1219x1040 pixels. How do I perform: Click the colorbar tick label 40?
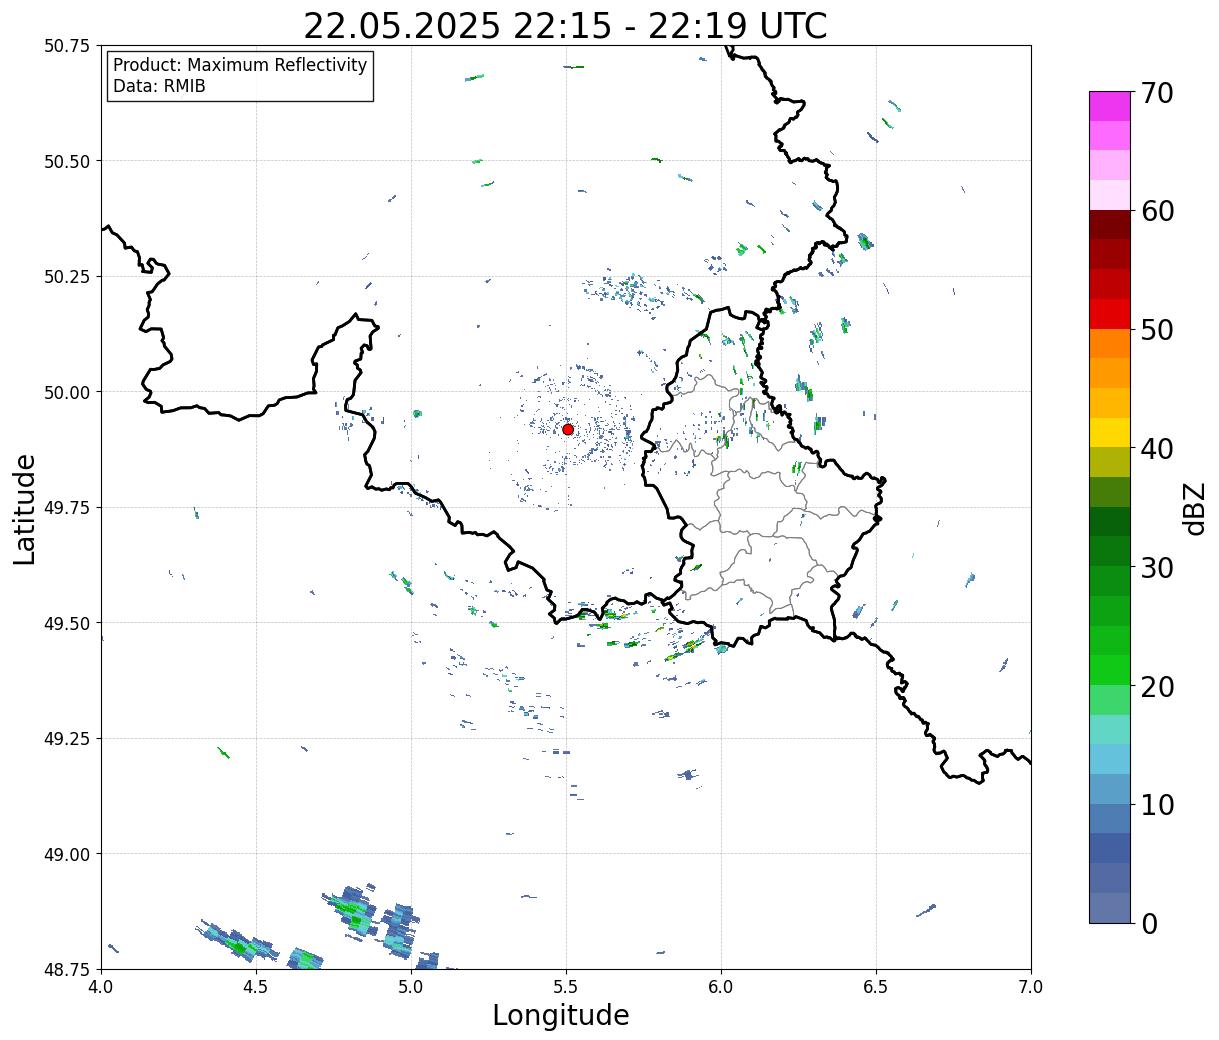pos(1157,448)
